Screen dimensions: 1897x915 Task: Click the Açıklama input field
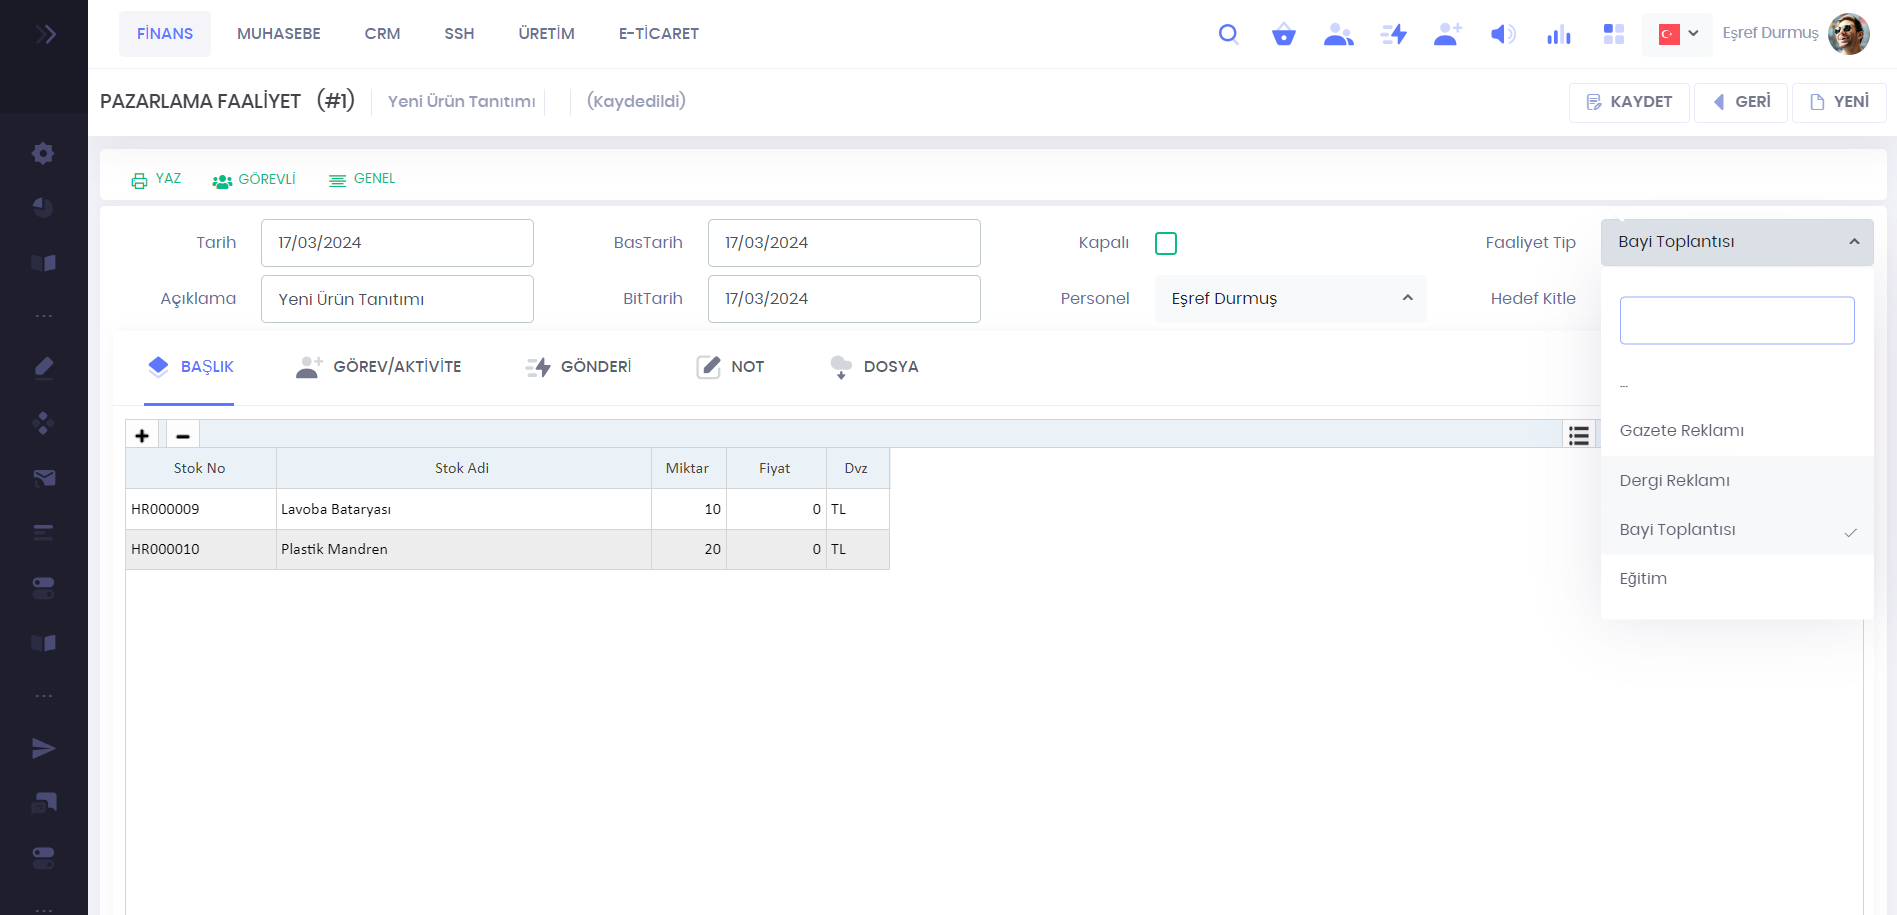397,299
